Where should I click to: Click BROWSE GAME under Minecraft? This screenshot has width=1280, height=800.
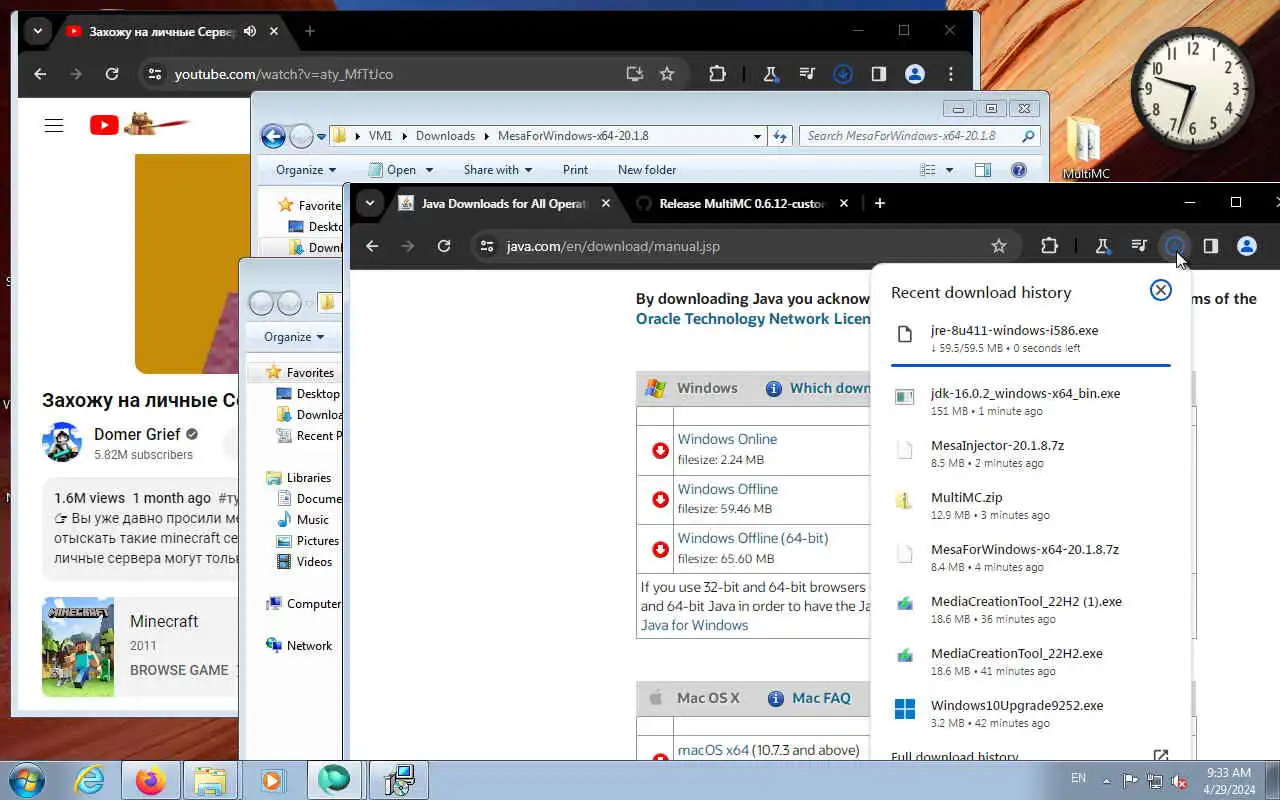pos(179,670)
